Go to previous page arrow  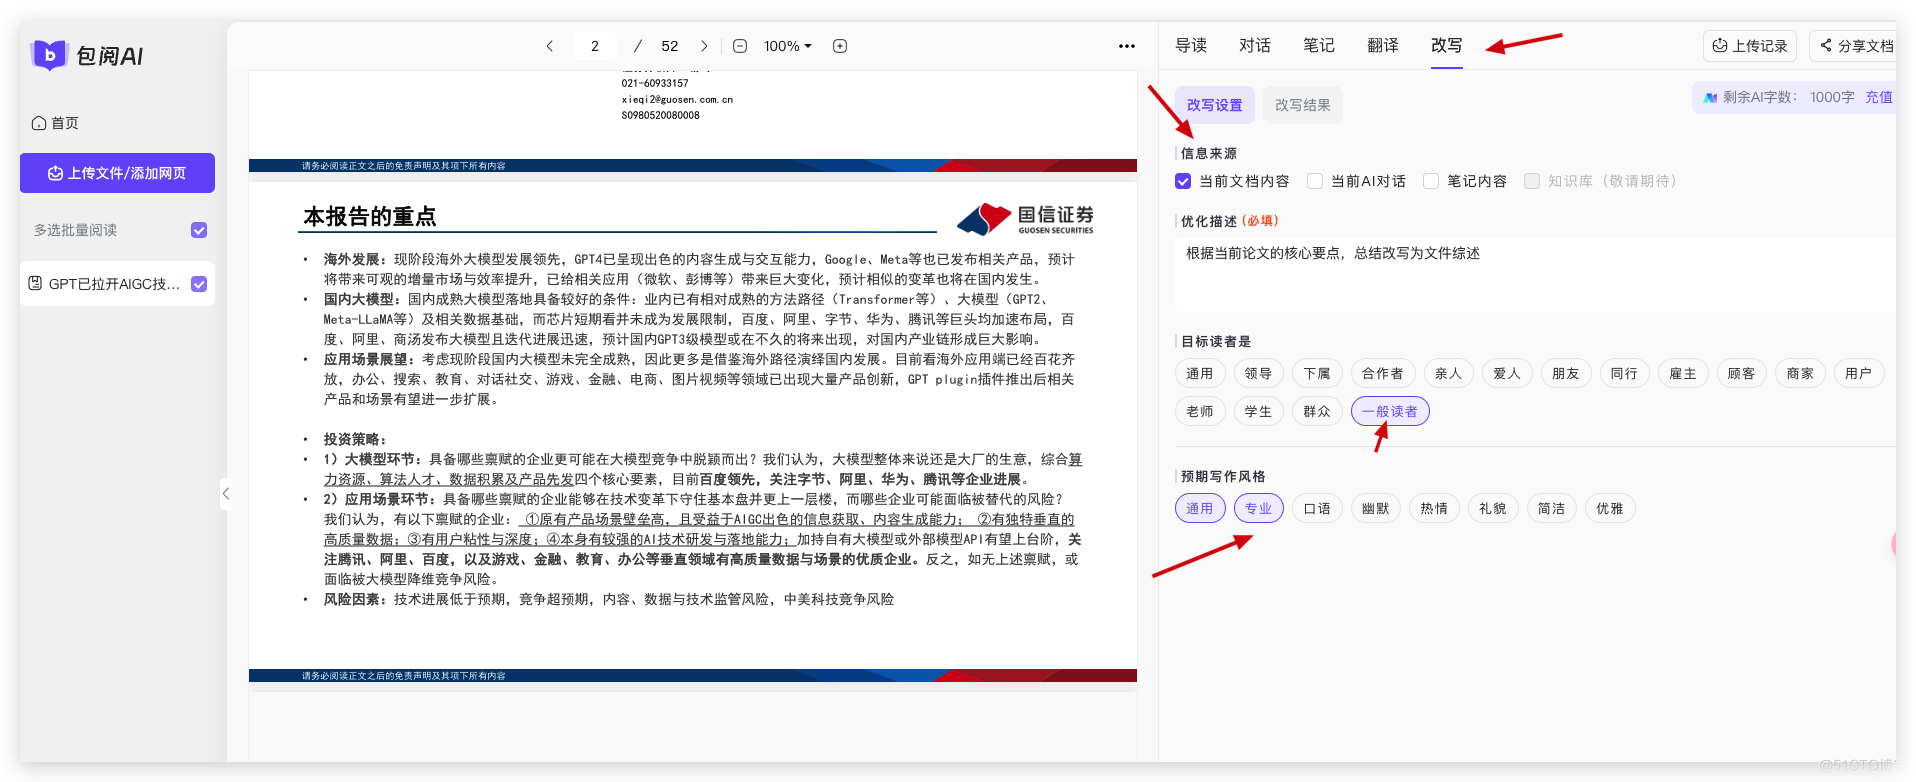[x=550, y=46]
